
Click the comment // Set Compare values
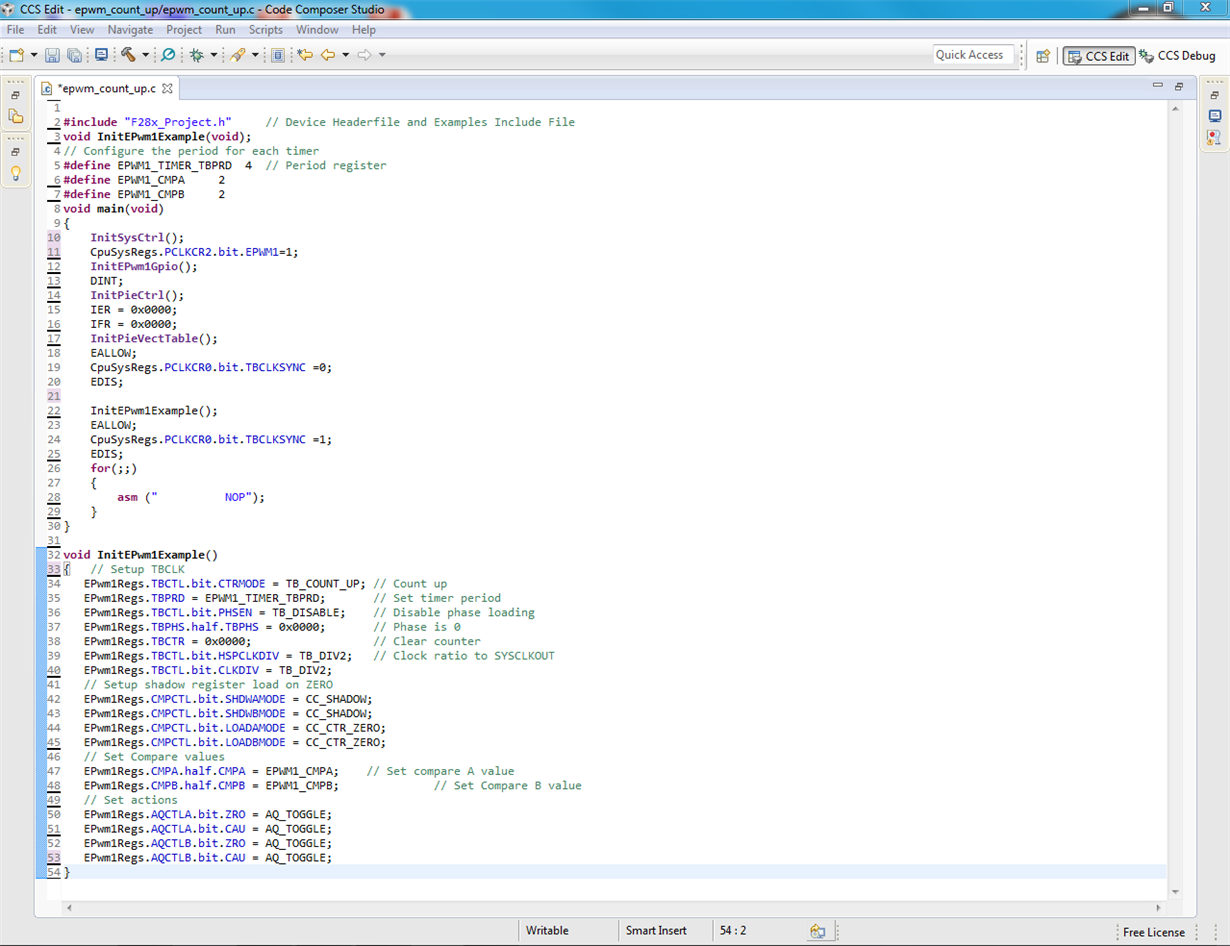point(155,757)
